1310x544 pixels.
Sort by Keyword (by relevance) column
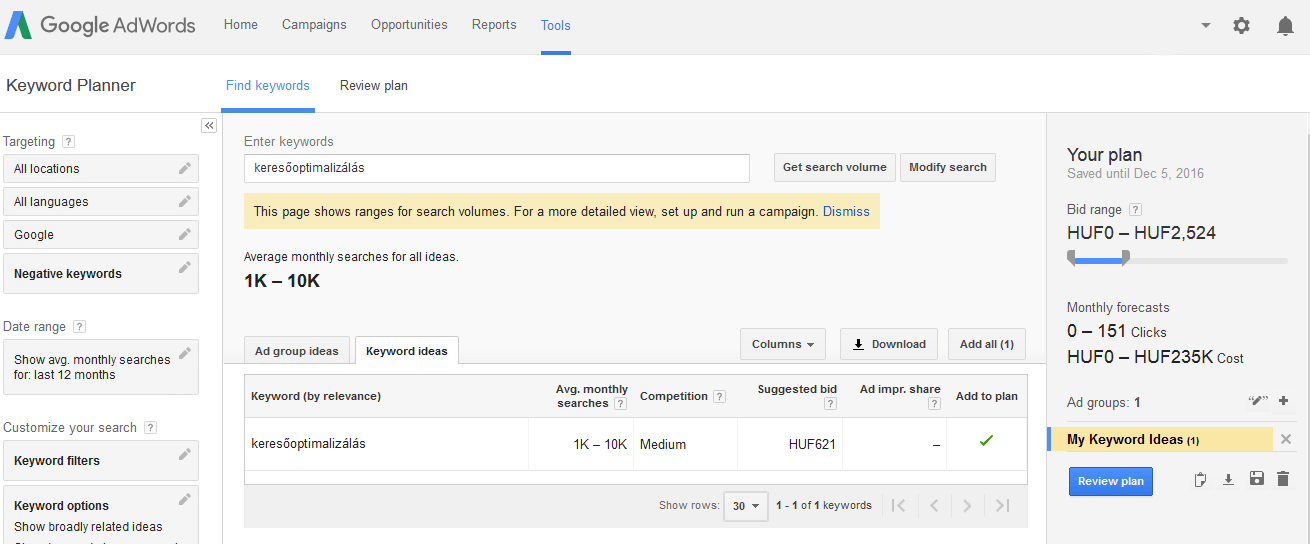click(316, 396)
